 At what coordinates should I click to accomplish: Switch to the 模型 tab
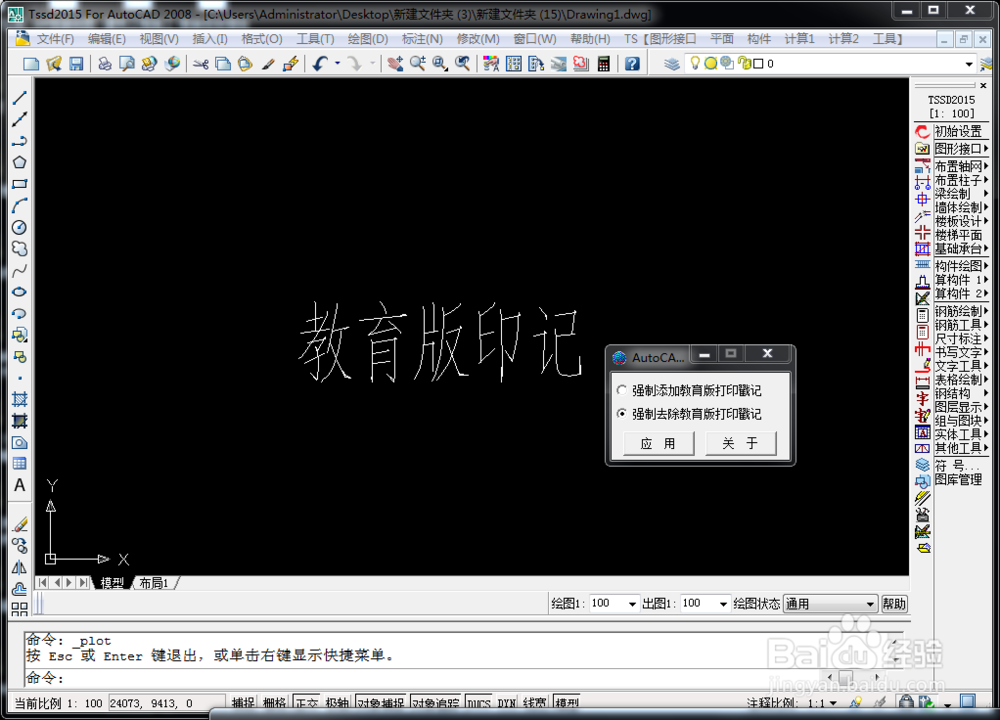pos(112,583)
